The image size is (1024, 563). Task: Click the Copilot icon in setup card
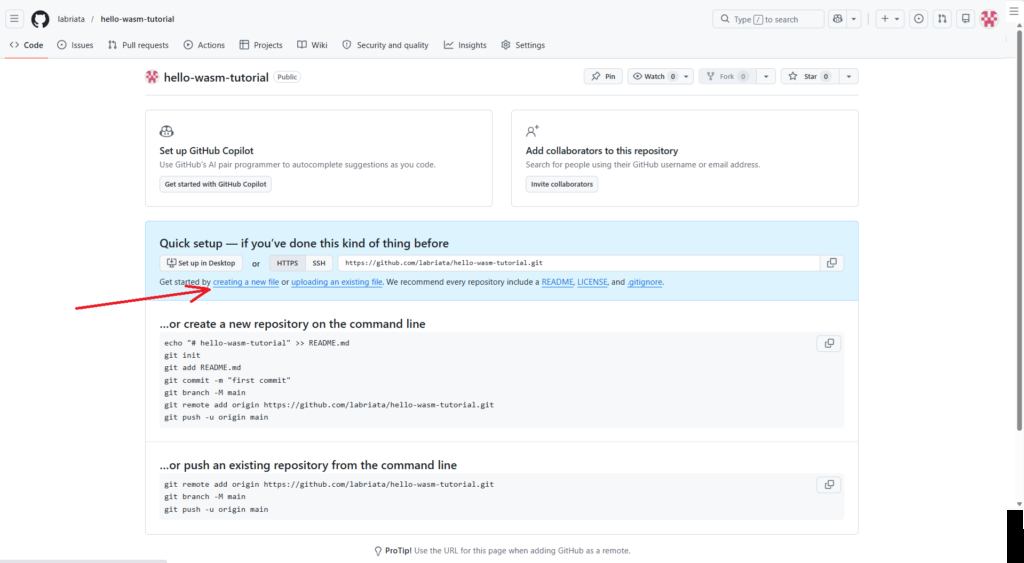coord(167,131)
